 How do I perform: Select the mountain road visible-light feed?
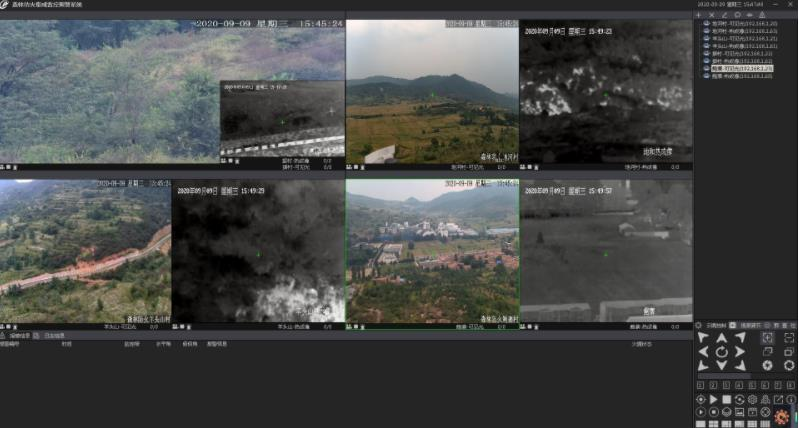pos(86,251)
